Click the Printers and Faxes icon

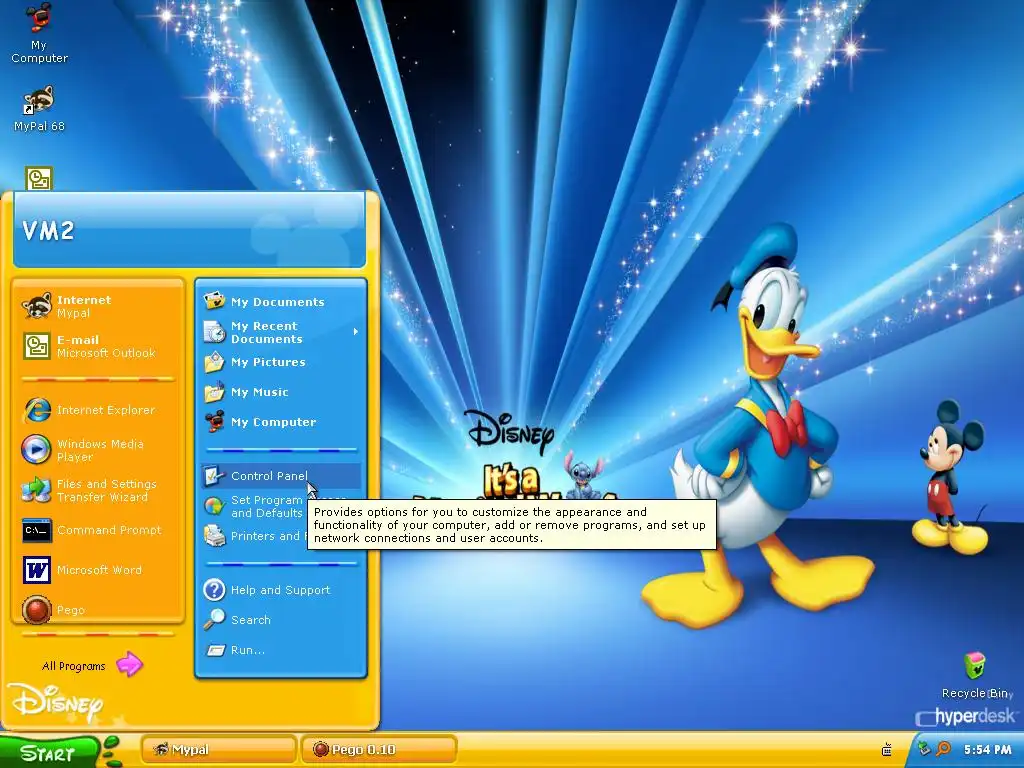(x=214, y=536)
